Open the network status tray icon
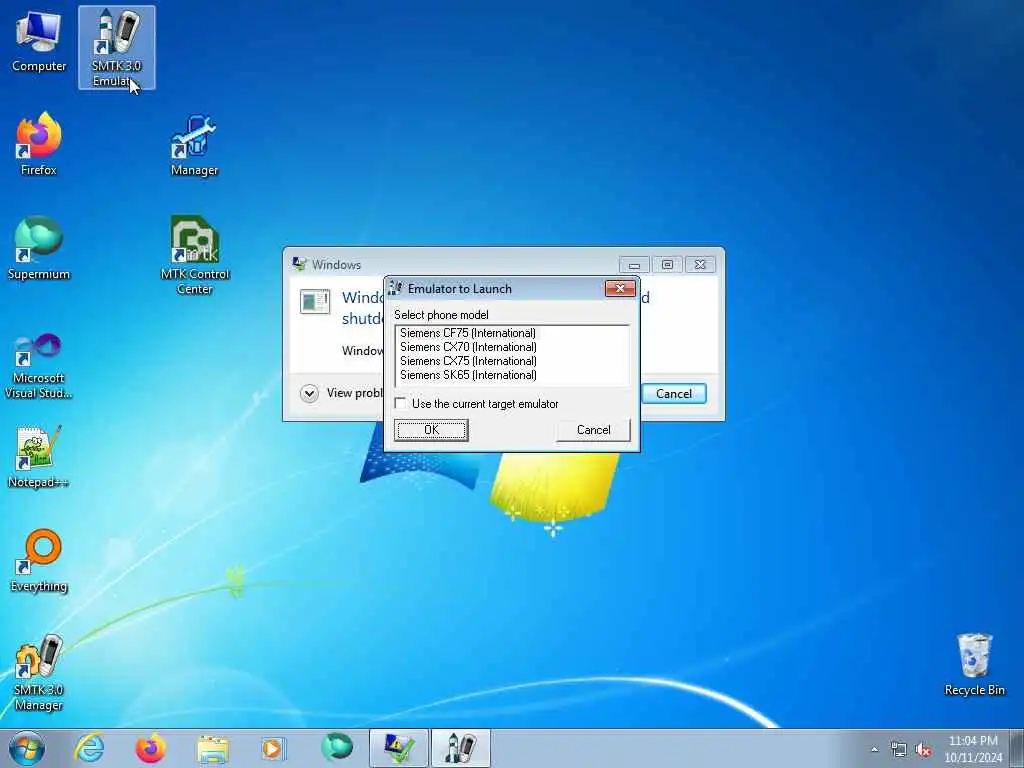 point(899,750)
